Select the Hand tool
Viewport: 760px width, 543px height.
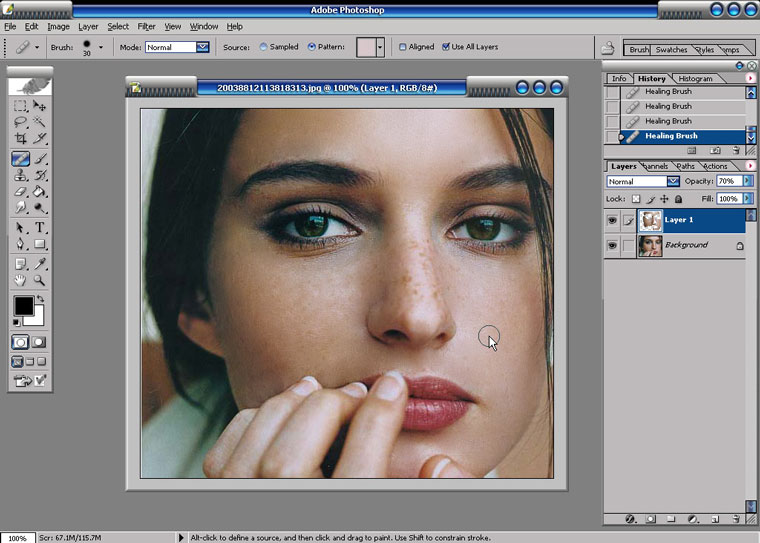(20, 281)
